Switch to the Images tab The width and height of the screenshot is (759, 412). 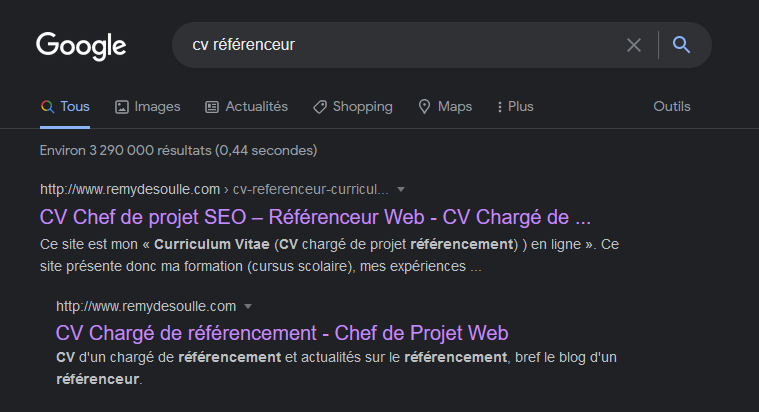point(148,107)
